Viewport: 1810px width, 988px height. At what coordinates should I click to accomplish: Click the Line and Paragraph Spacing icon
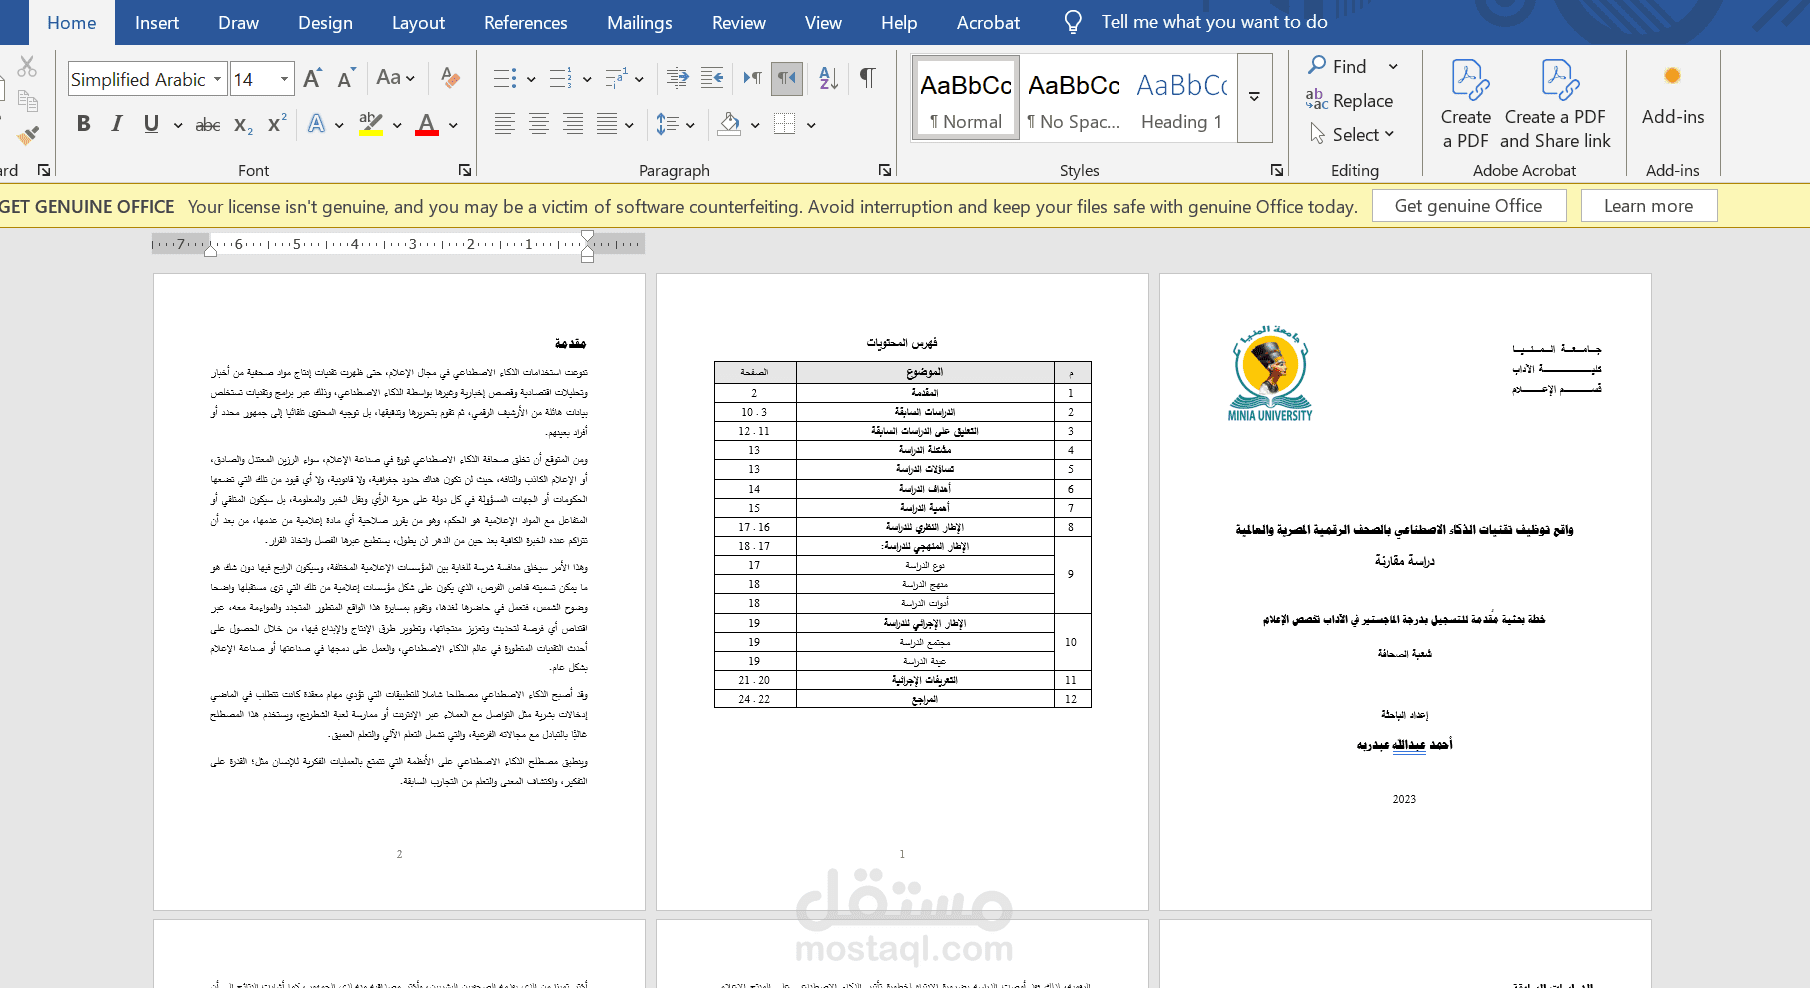(x=667, y=124)
